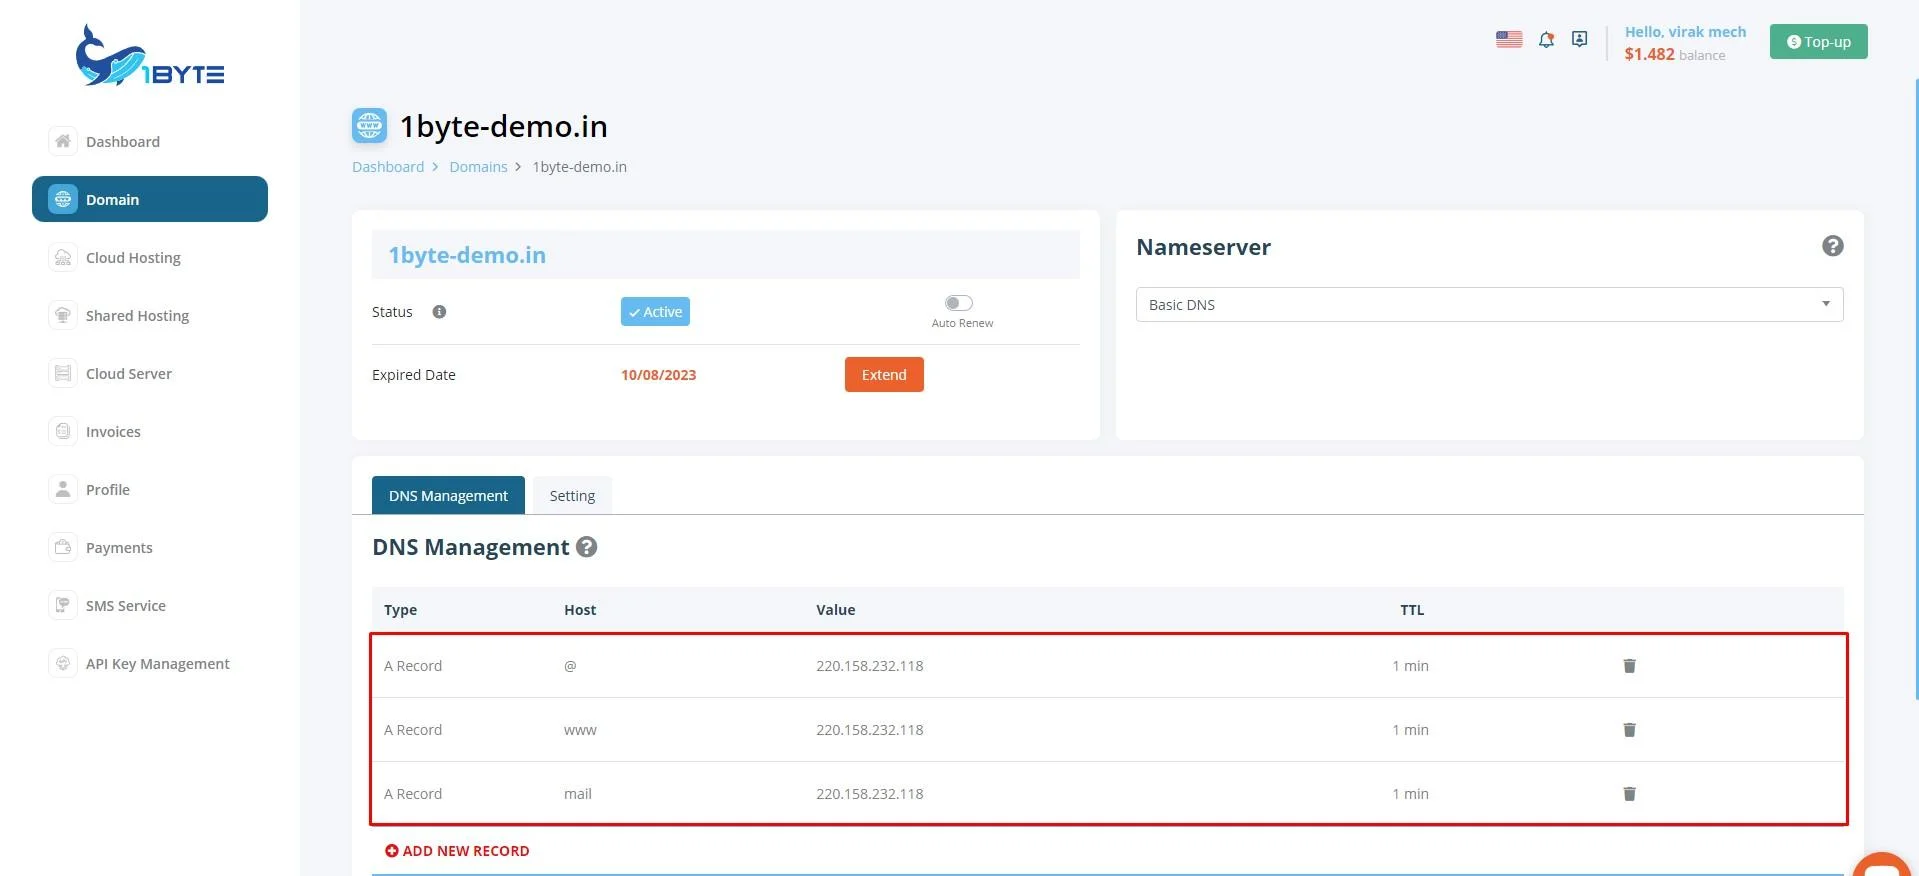Toggle the Auto Renew switch
This screenshot has width=1919, height=876.
[959, 303]
